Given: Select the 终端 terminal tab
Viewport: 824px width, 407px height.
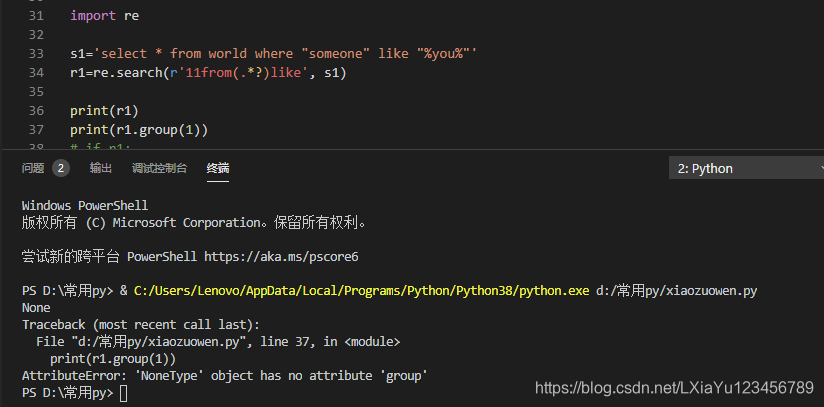Looking at the screenshot, I should pyautogui.click(x=218, y=168).
